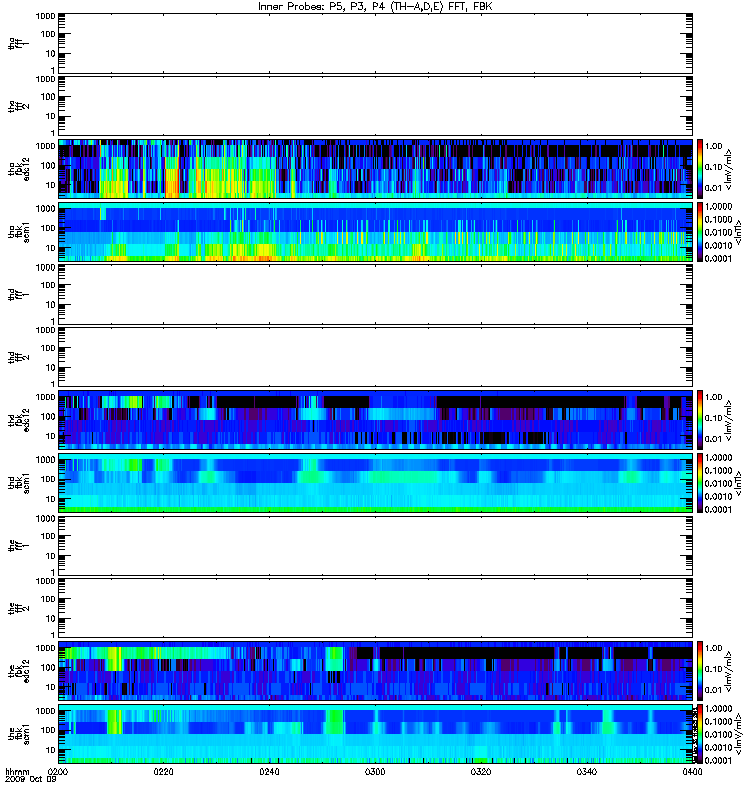Select the "tha fbk edc12" axis label
Image resolution: width=750 pixels, height=800 pixels.
pos(19,169)
